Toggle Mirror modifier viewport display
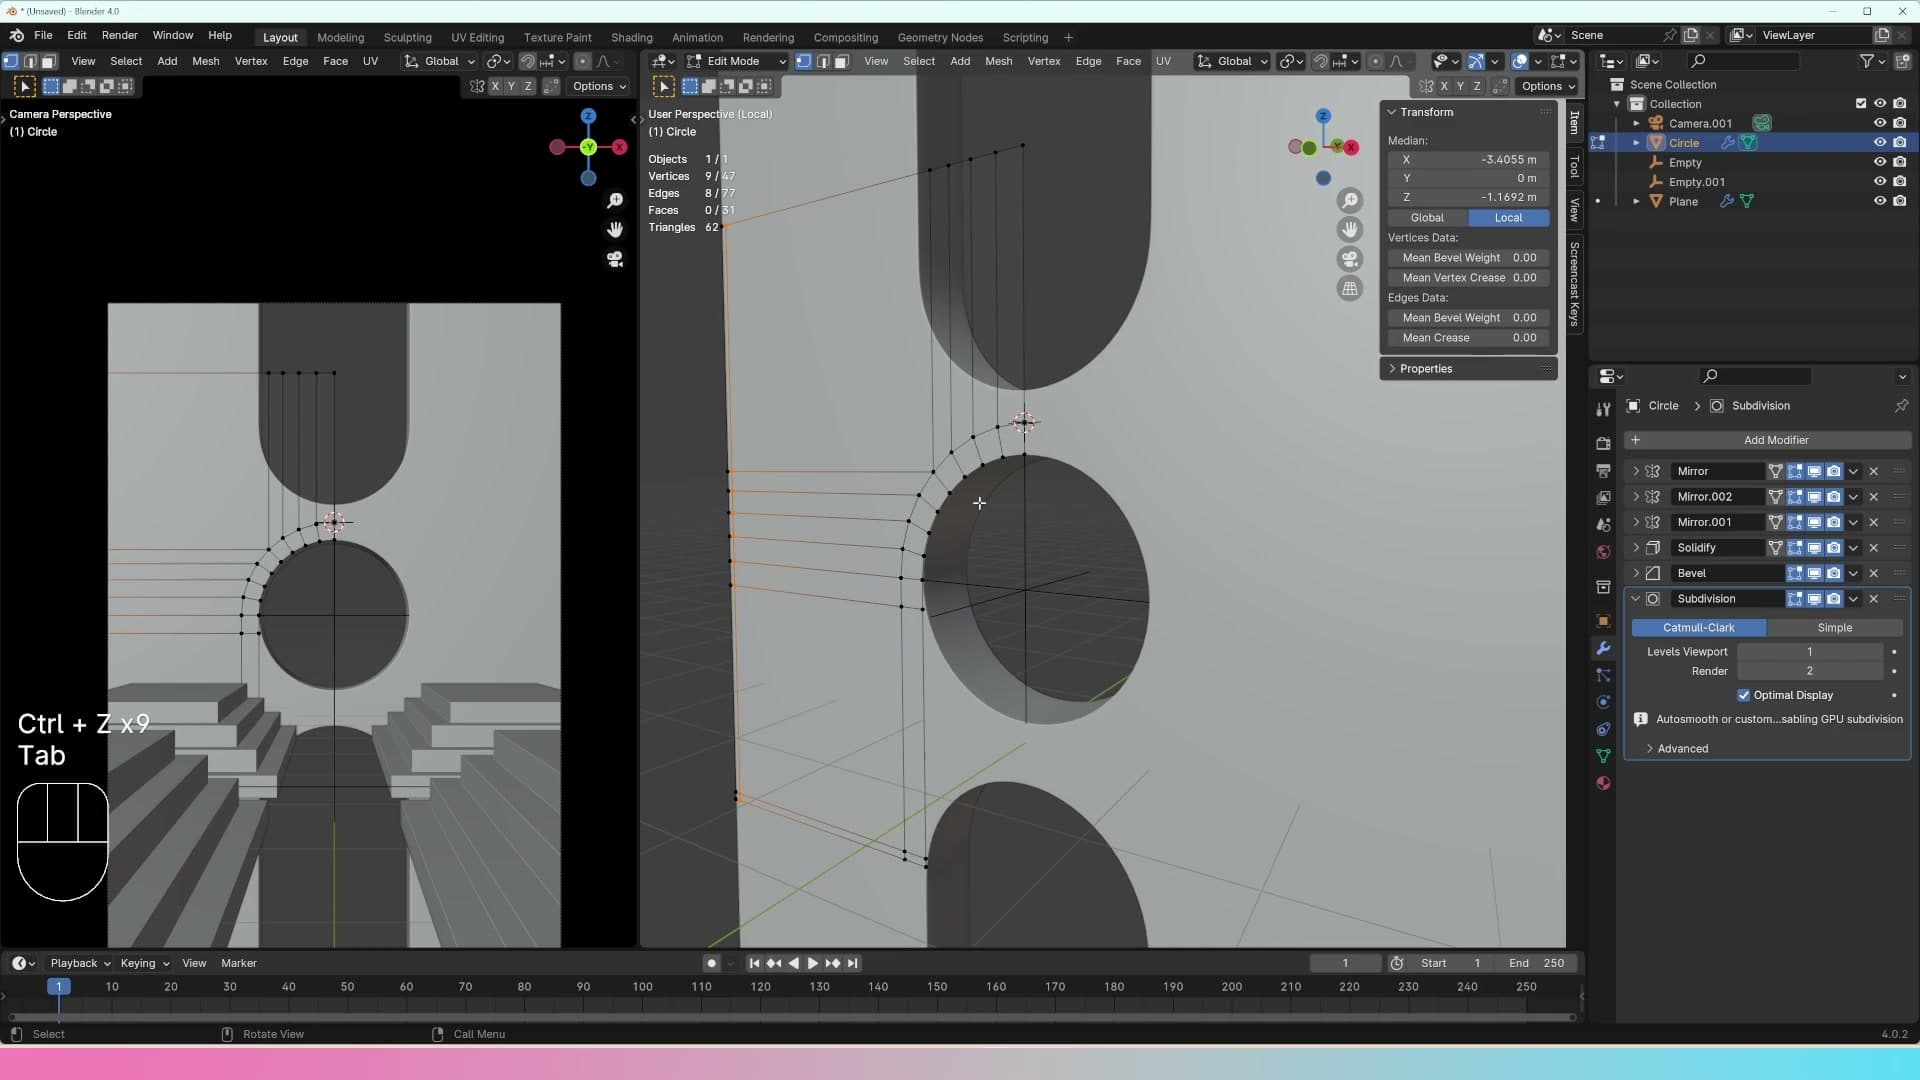This screenshot has width=1920, height=1080. pyautogui.click(x=1814, y=471)
